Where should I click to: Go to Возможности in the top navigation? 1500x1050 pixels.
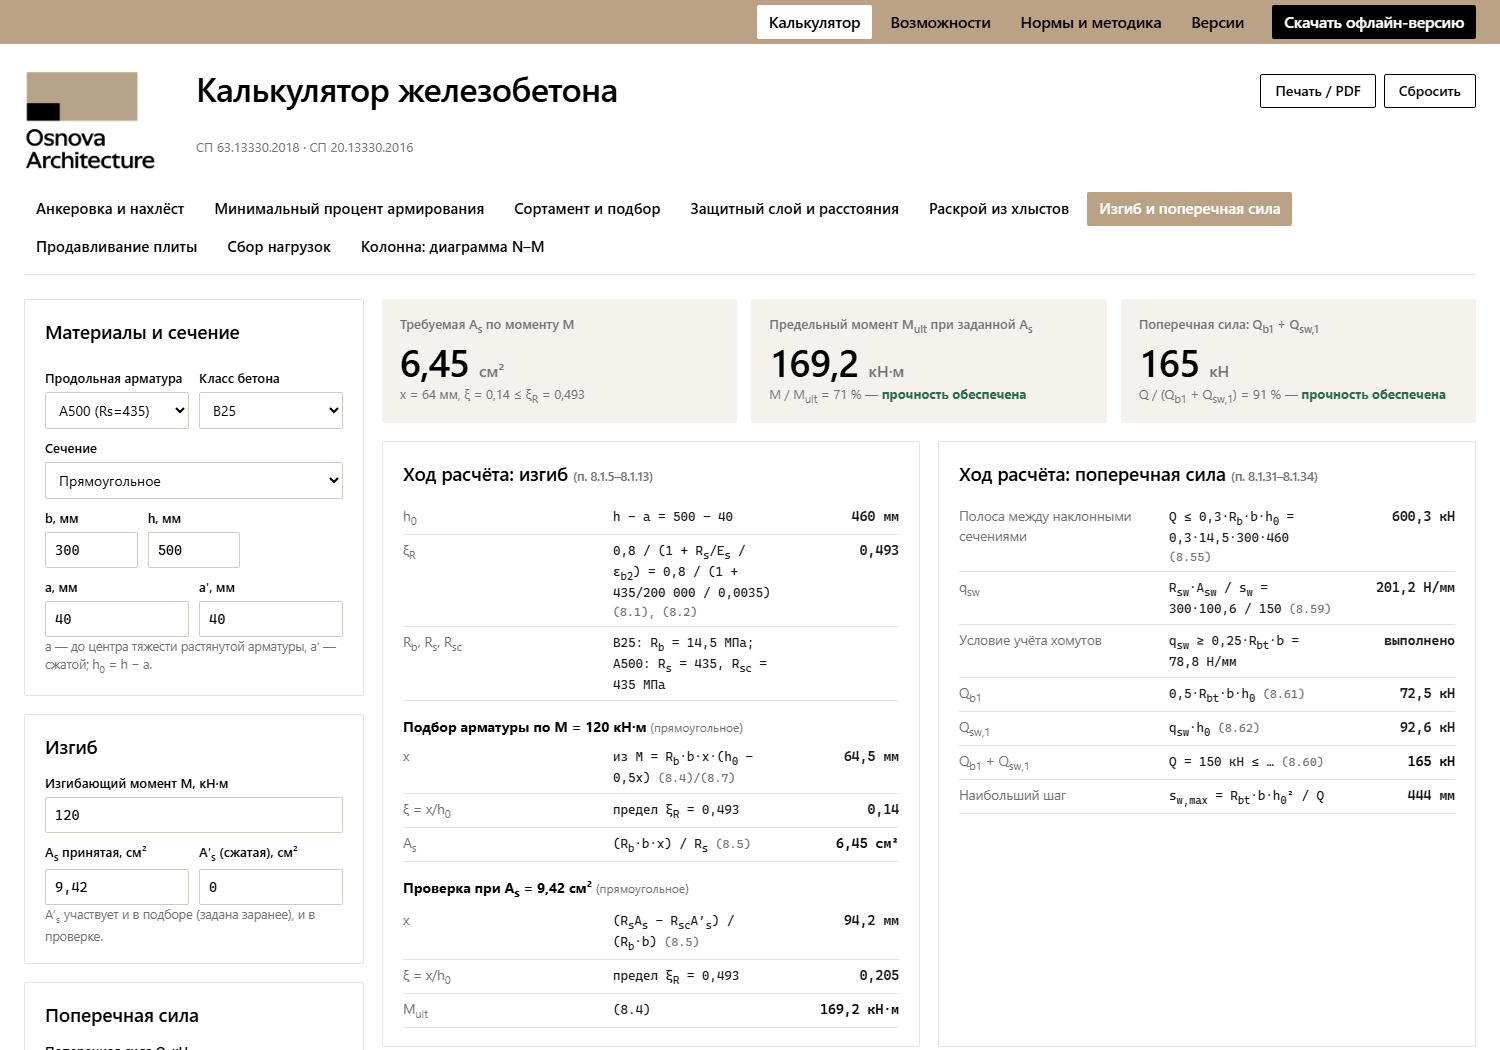click(940, 22)
